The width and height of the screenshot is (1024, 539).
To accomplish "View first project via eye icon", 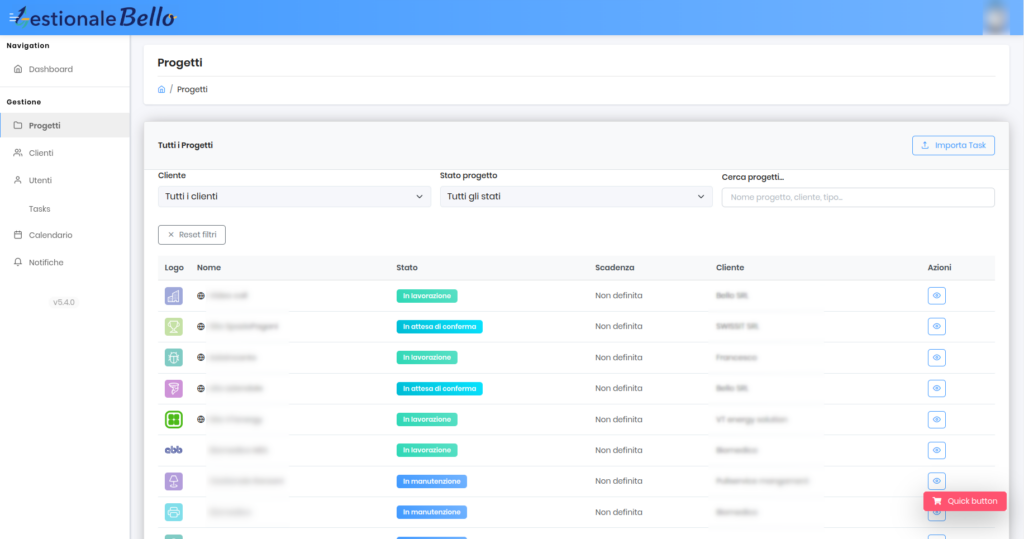I will (x=936, y=296).
